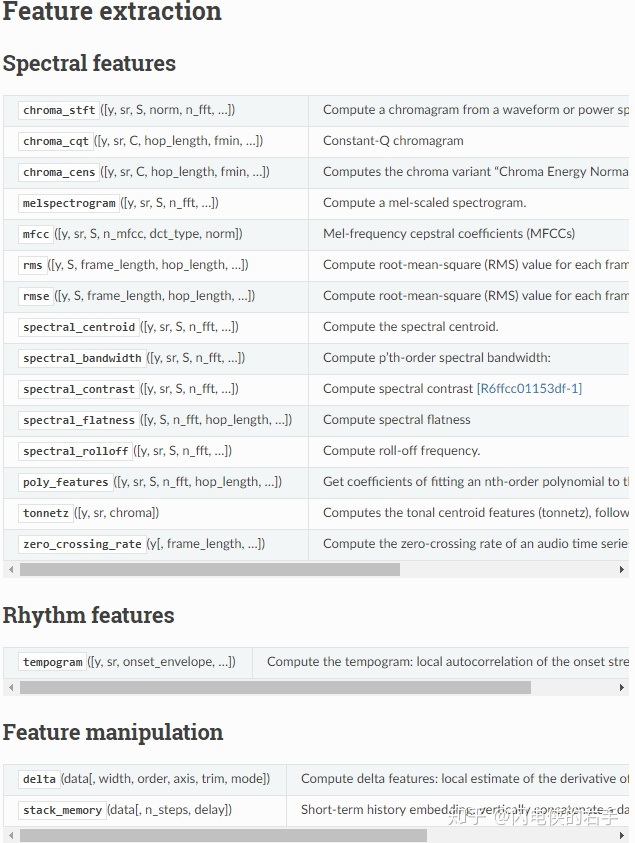Open the chroma_cens function link

[59, 172]
